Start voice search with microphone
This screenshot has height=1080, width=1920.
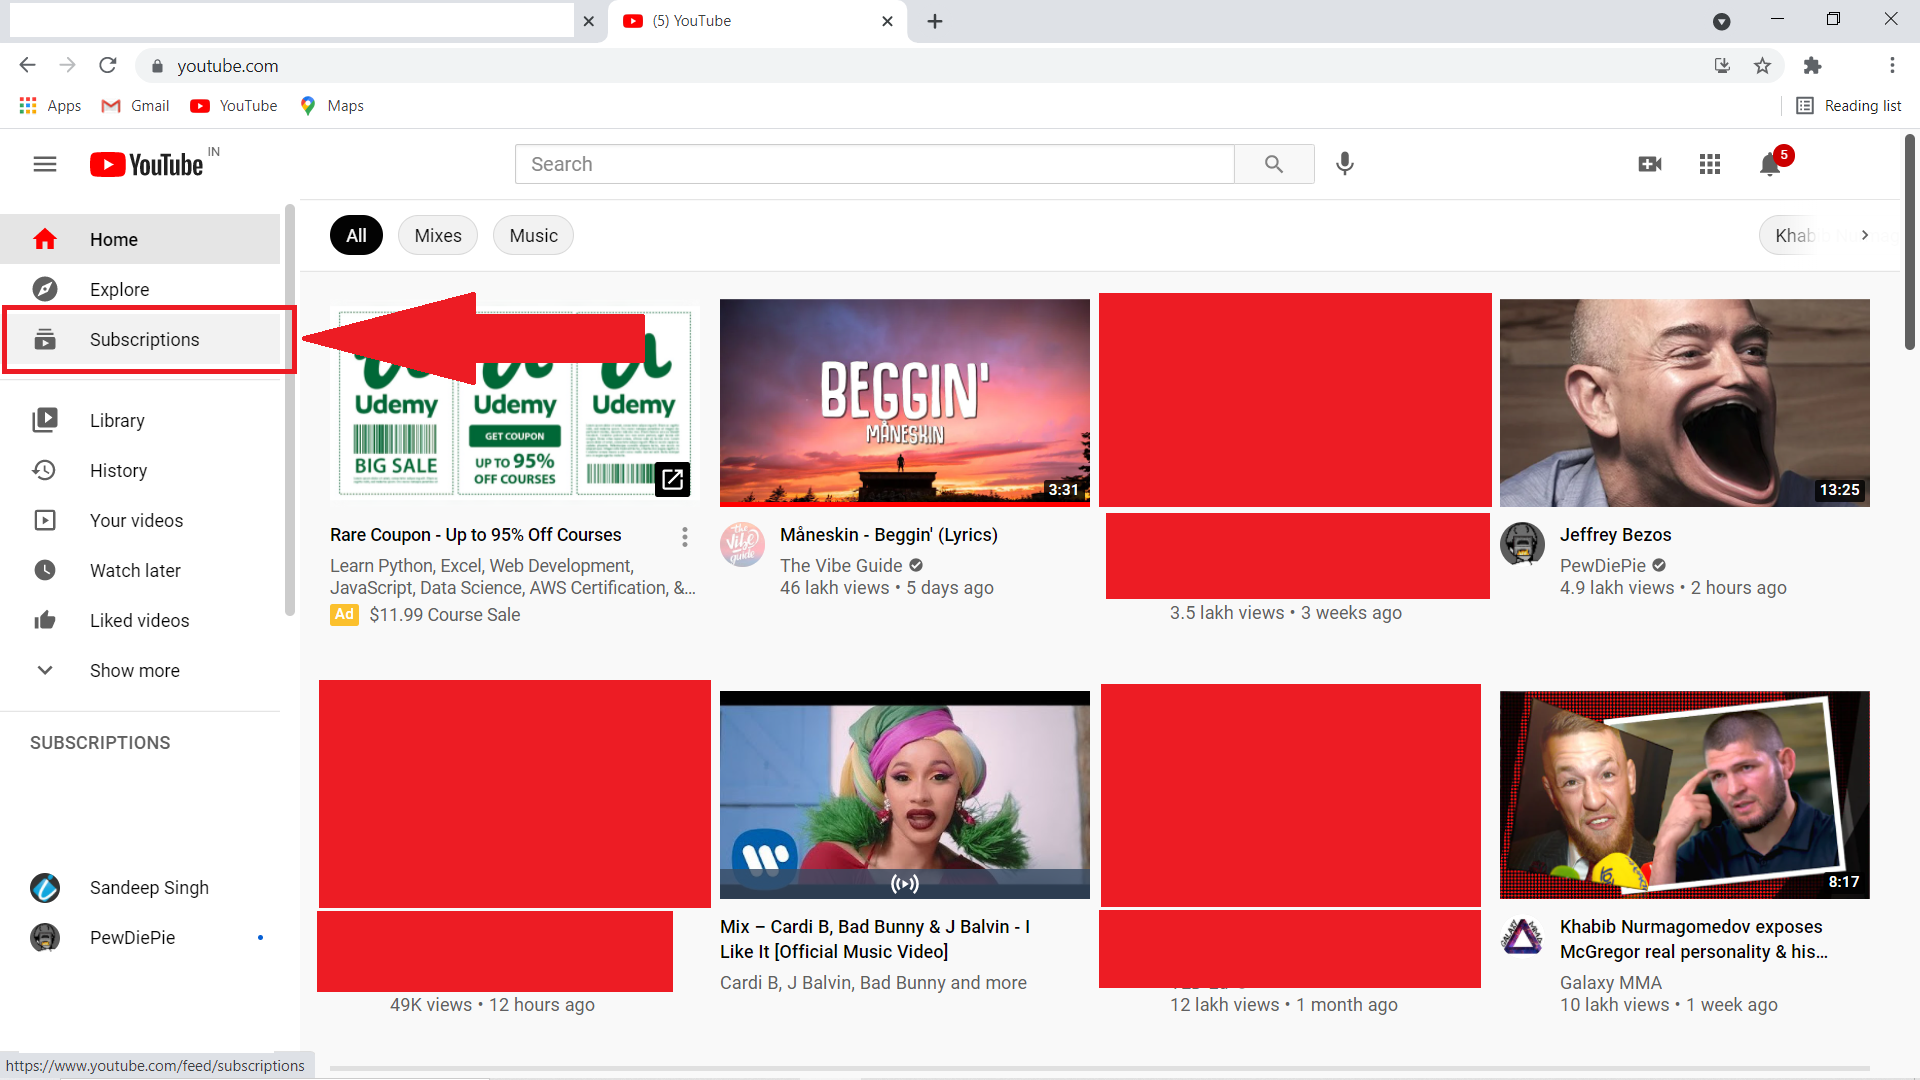click(x=1345, y=164)
